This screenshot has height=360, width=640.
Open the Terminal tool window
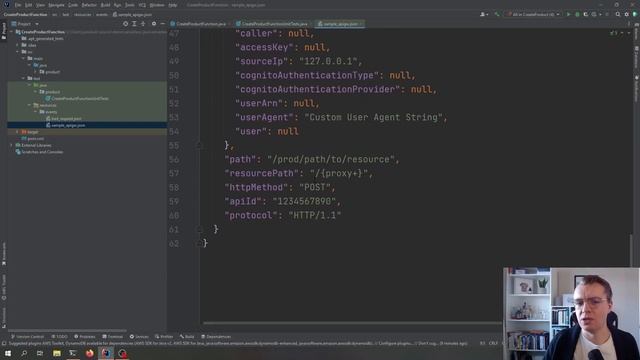pyautogui.click(x=113, y=337)
